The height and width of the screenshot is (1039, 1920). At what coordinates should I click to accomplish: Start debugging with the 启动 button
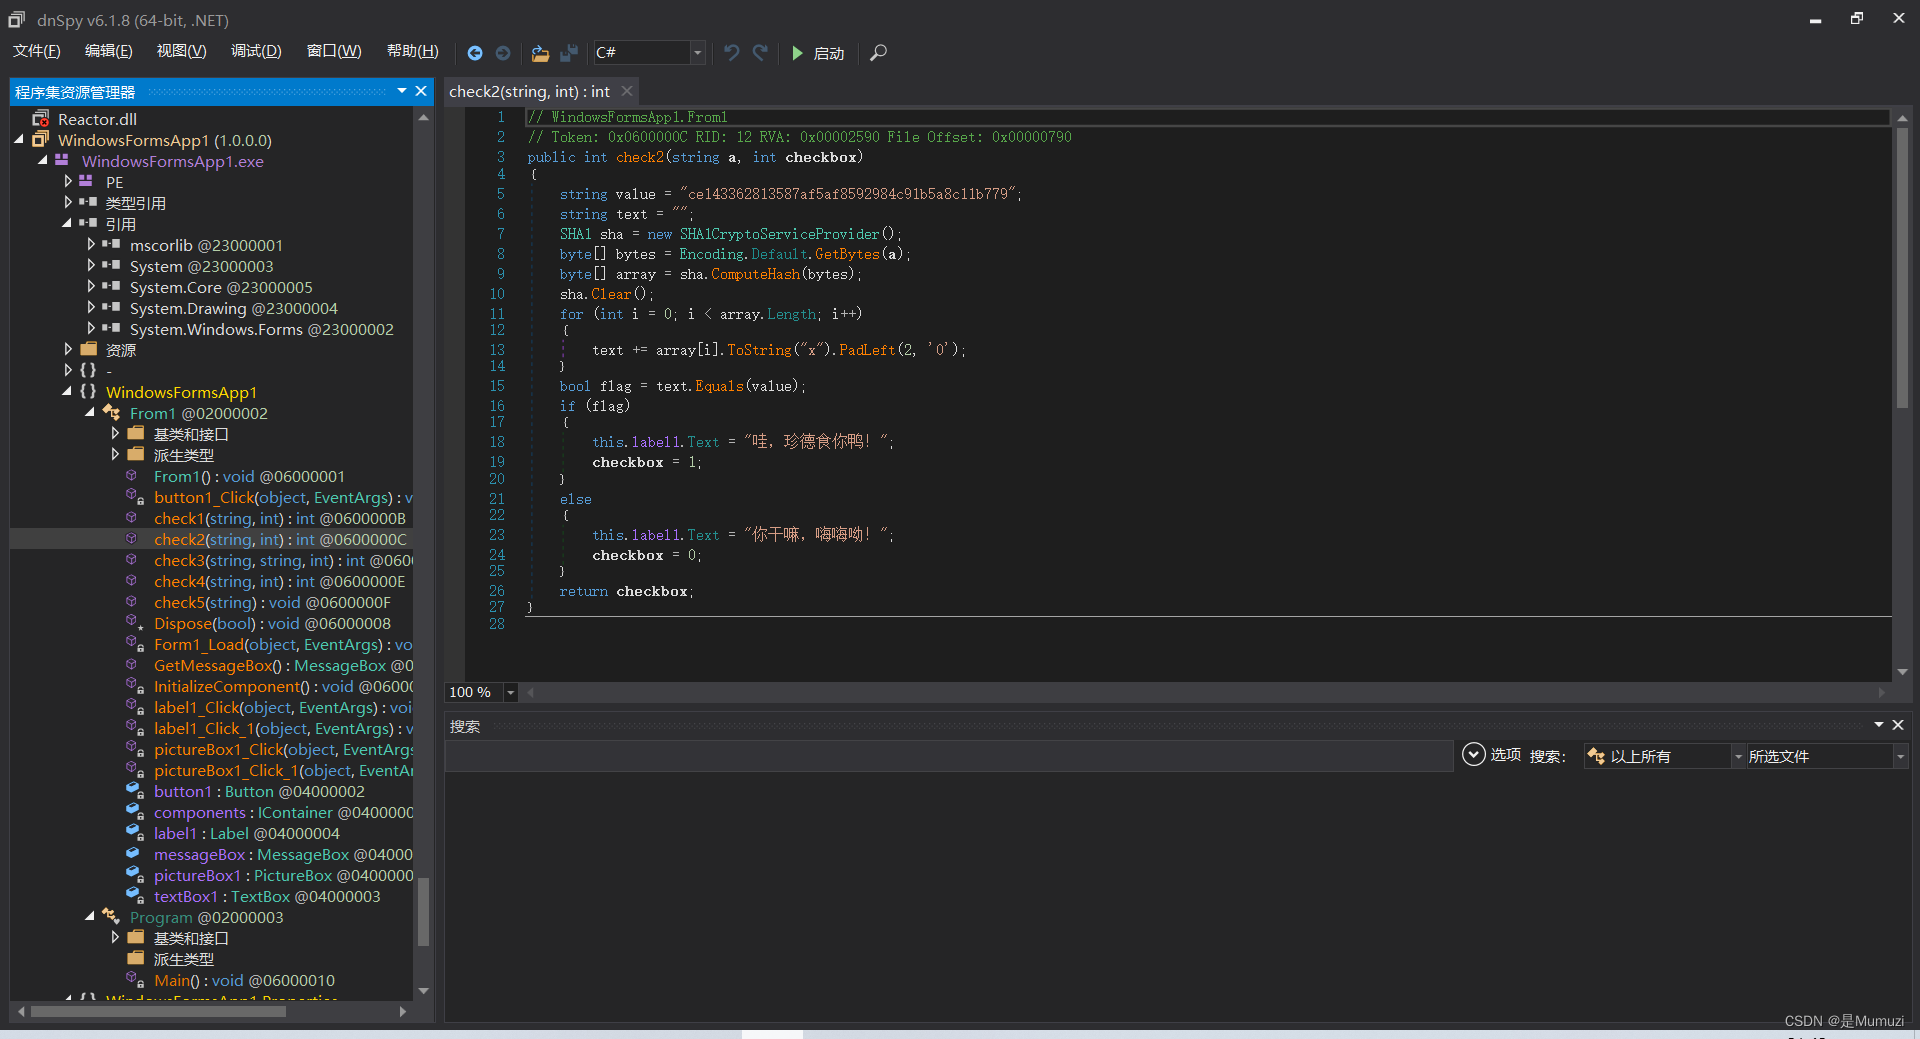(x=818, y=53)
